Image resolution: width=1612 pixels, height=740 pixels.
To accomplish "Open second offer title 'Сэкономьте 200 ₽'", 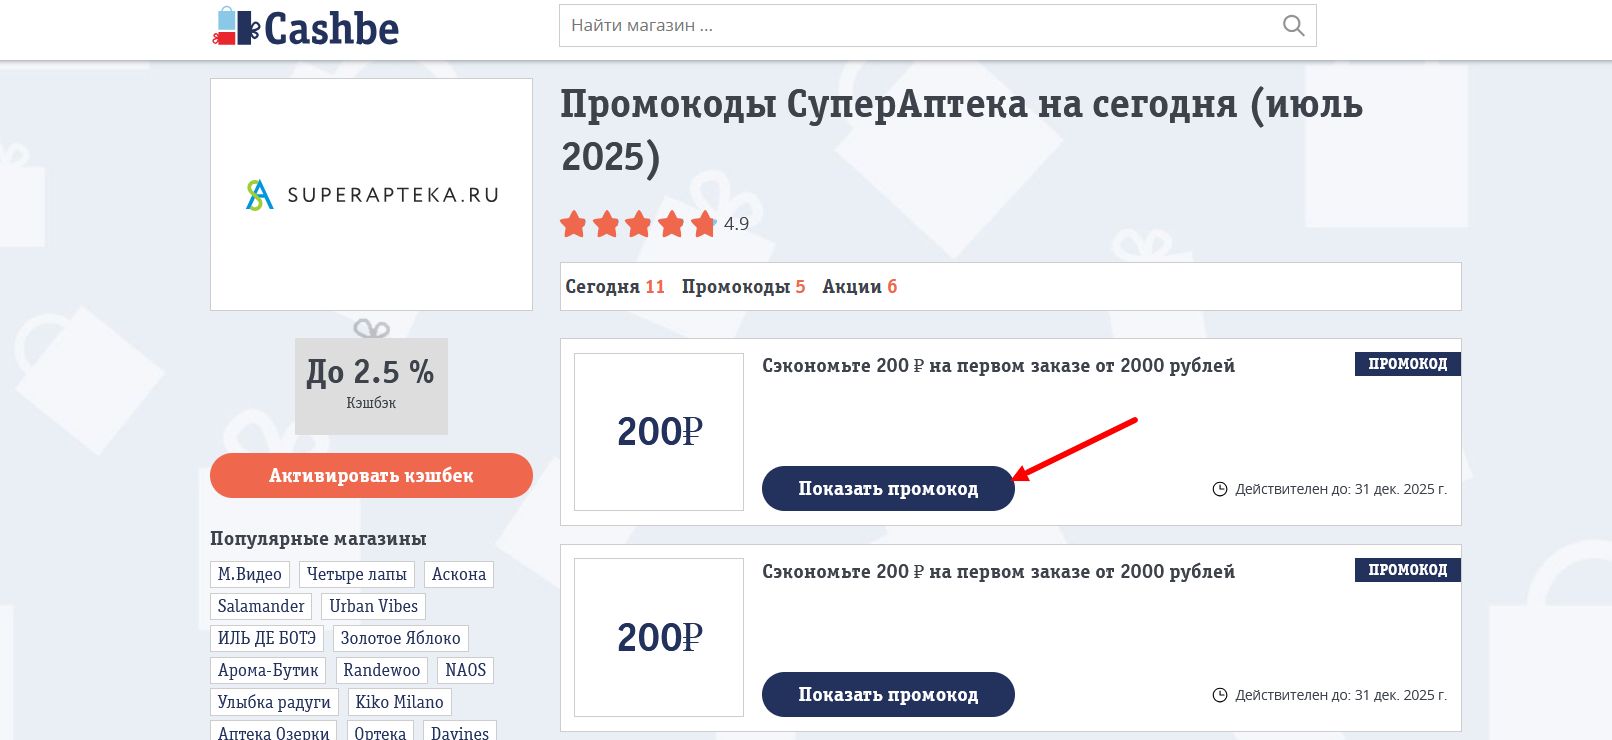I will pyautogui.click(x=998, y=572).
